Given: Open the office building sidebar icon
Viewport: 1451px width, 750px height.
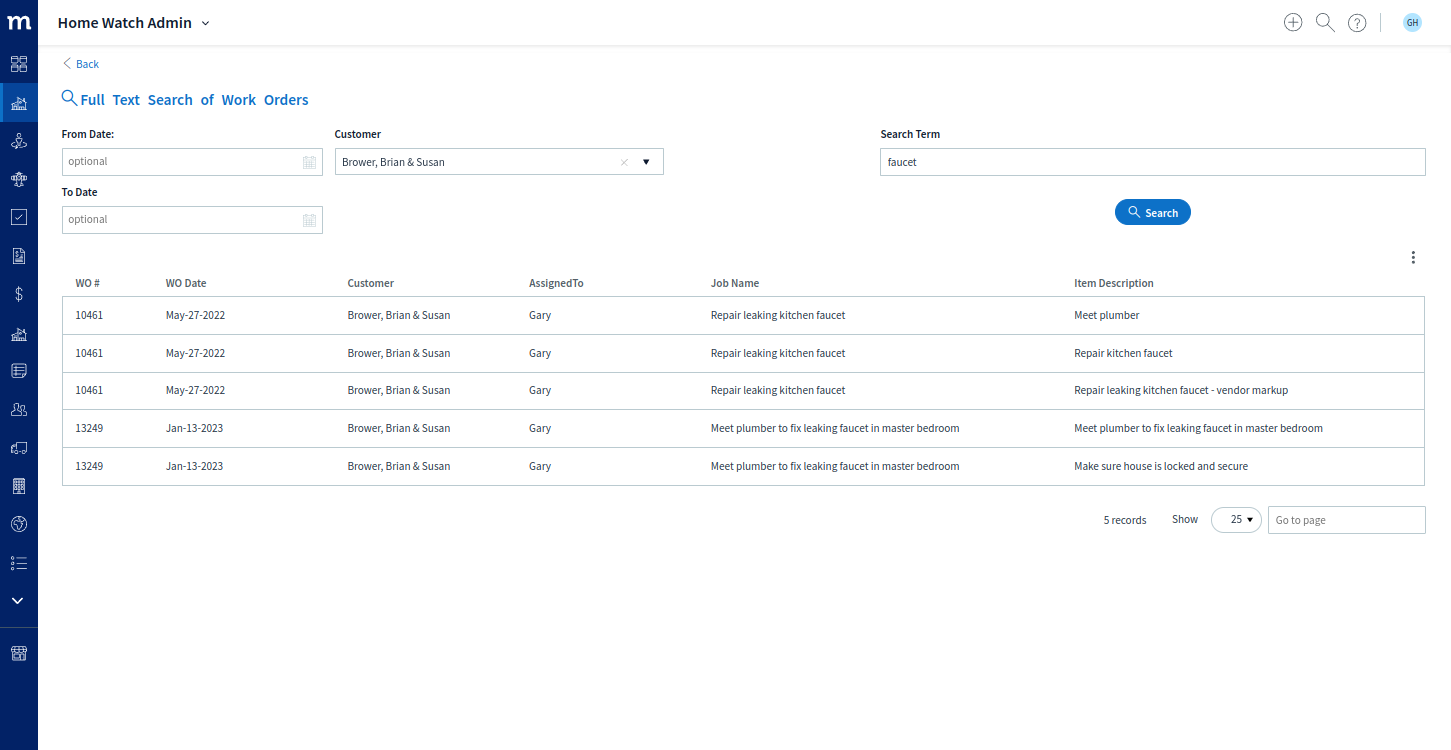Looking at the screenshot, I should [x=19, y=486].
